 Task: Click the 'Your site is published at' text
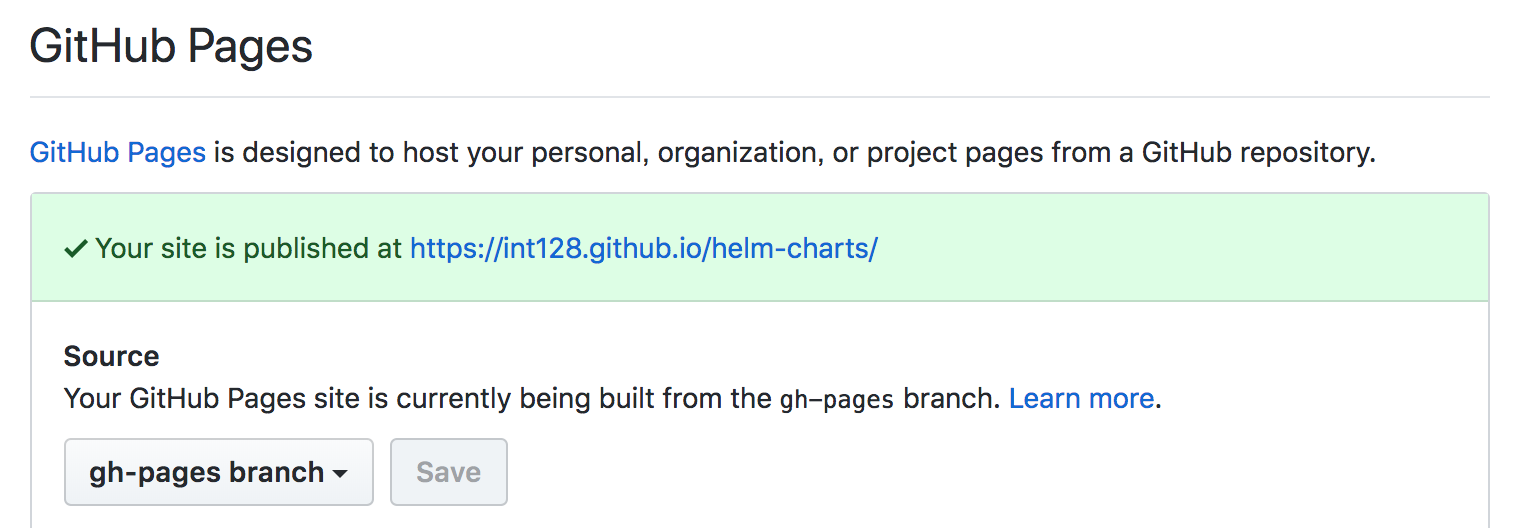click(x=249, y=248)
